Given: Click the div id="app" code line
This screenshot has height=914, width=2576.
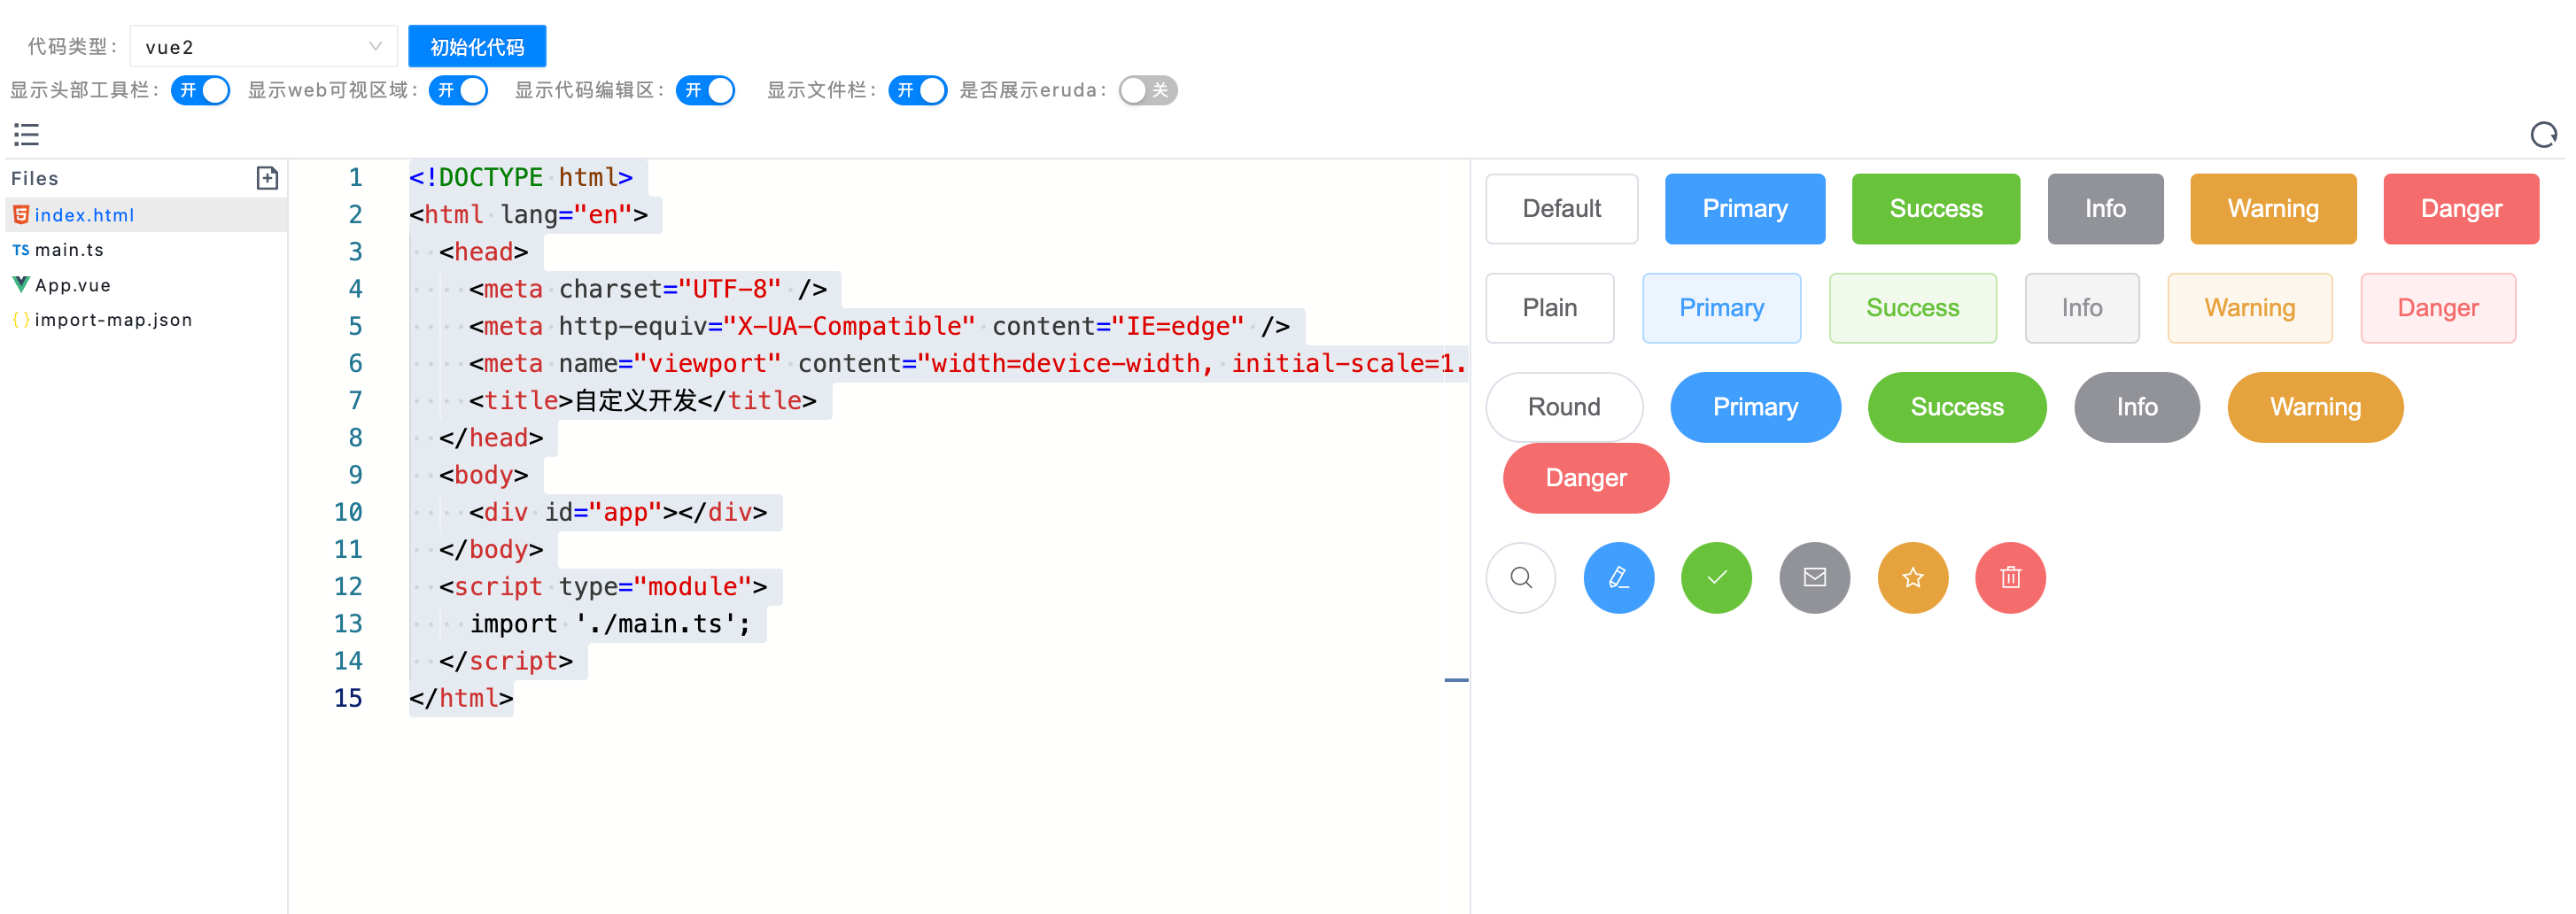Looking at the screenshot, I should pos(618,513).
